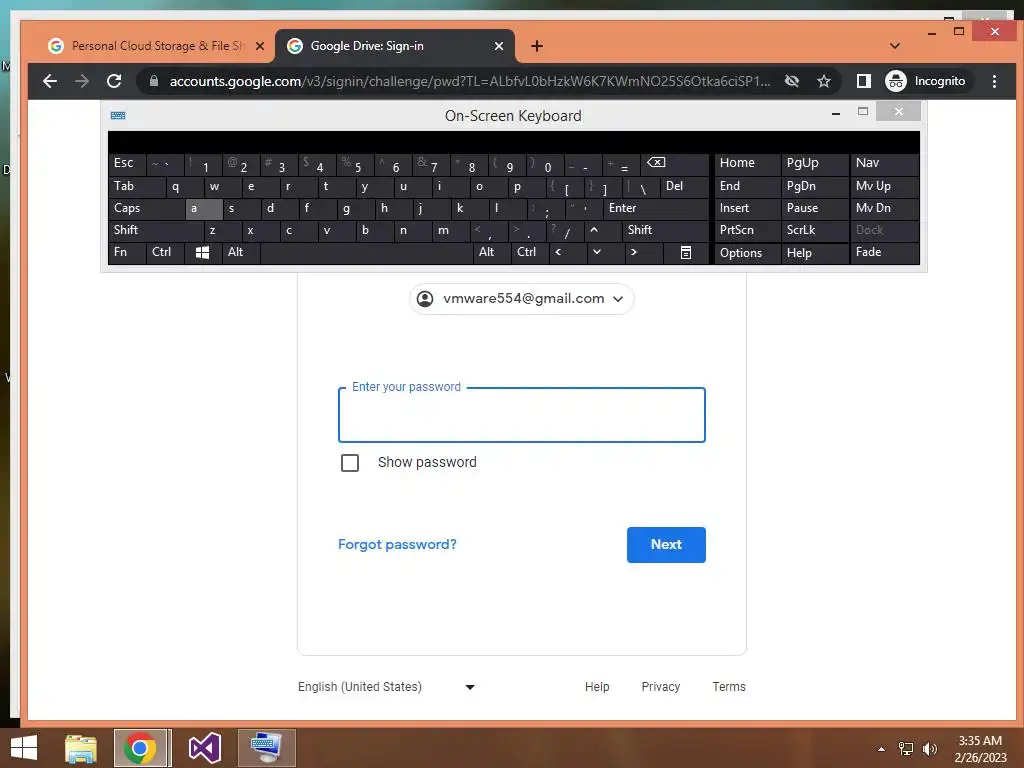Click the Del key on keyboard
Viewport: 1024px width, 768px height.
[684, 187]
